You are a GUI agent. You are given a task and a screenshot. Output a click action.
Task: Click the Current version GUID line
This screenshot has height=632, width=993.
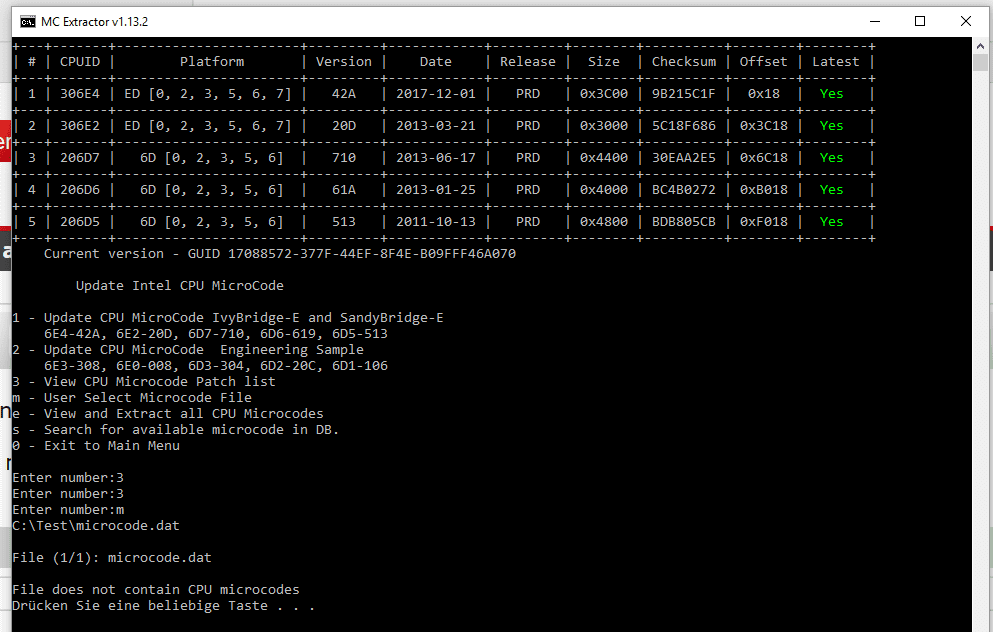280,253
